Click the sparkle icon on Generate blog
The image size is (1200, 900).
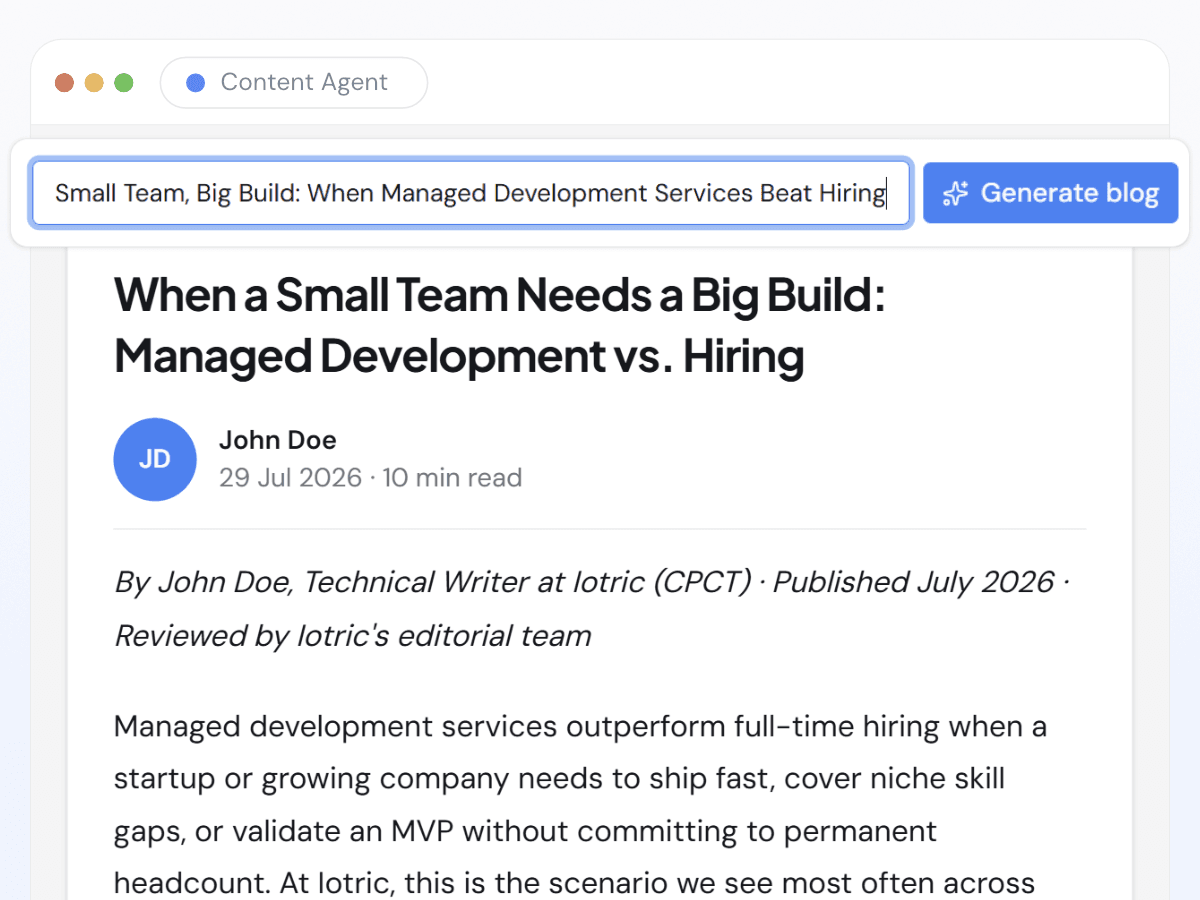click(956, 193)
